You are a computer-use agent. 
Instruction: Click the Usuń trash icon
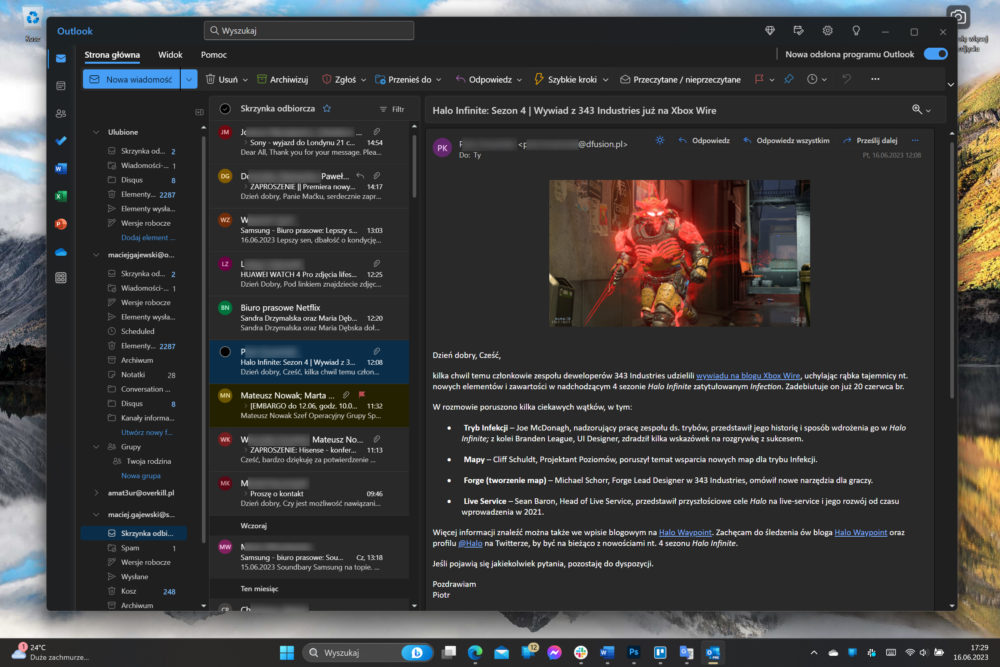[210, 79]
